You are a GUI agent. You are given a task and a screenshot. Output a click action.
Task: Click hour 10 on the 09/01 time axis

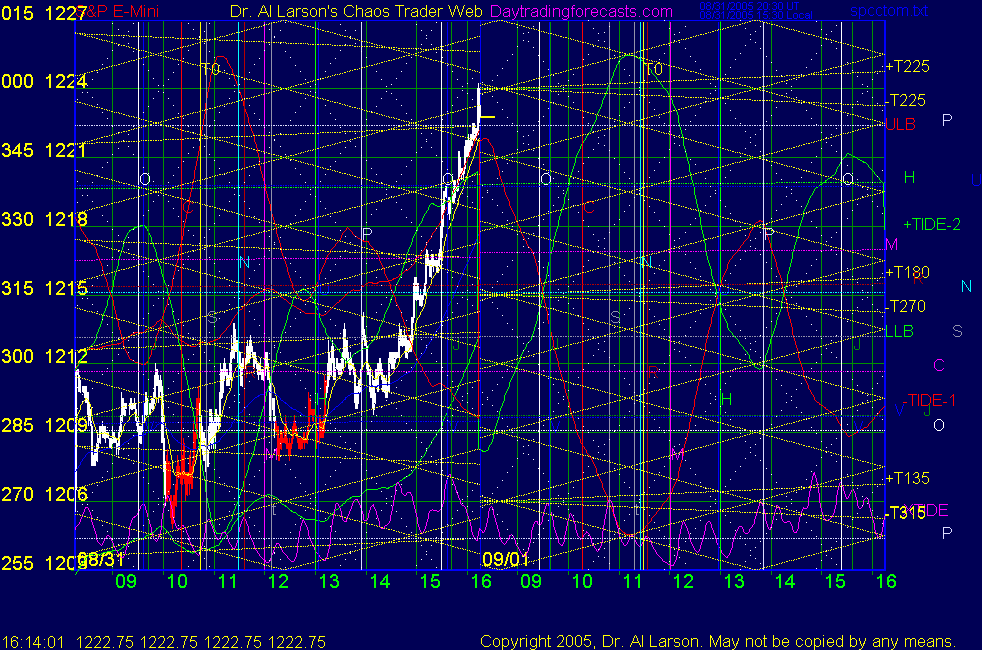[582, 581]
